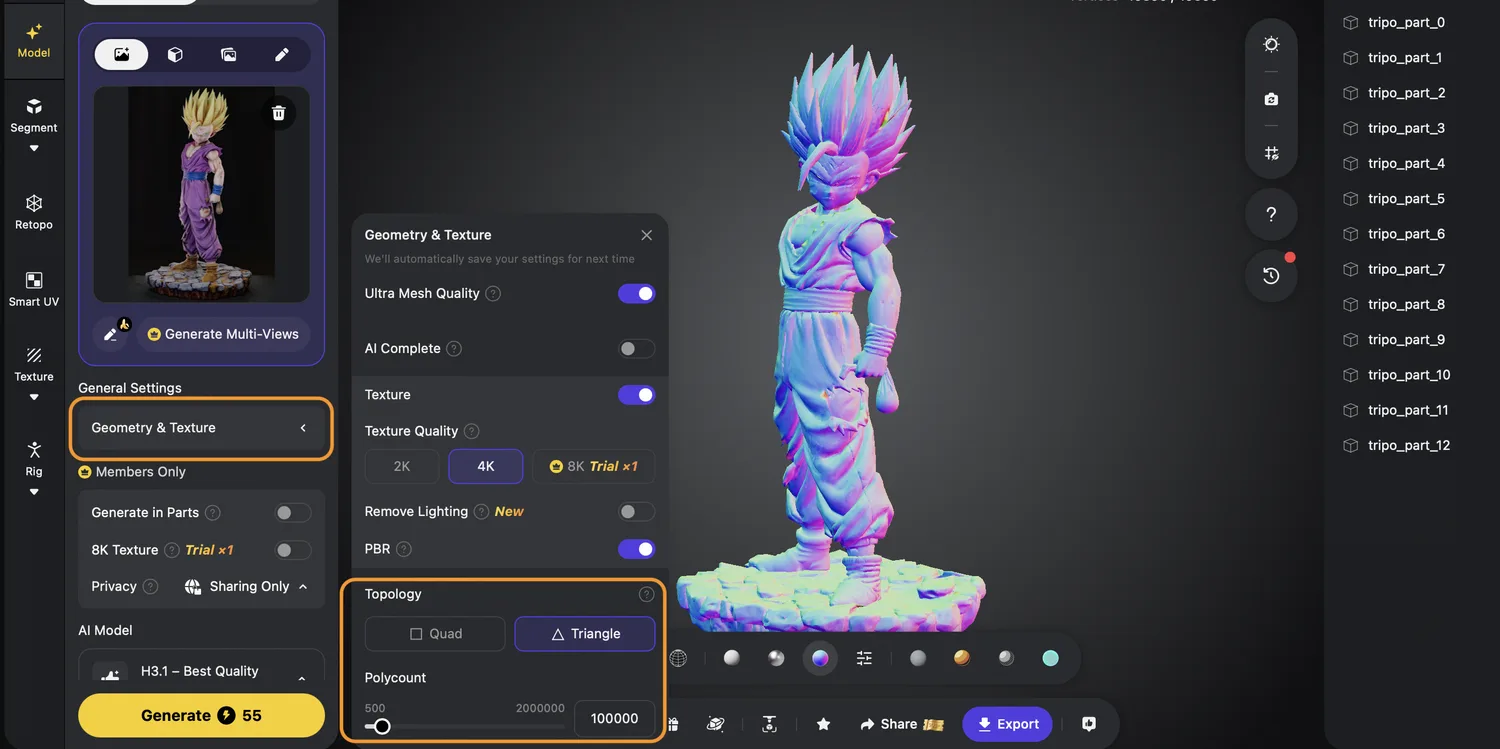Screen dimensions: 1500x749
Task: Select 4K texture quality
Action: [486, 466]
